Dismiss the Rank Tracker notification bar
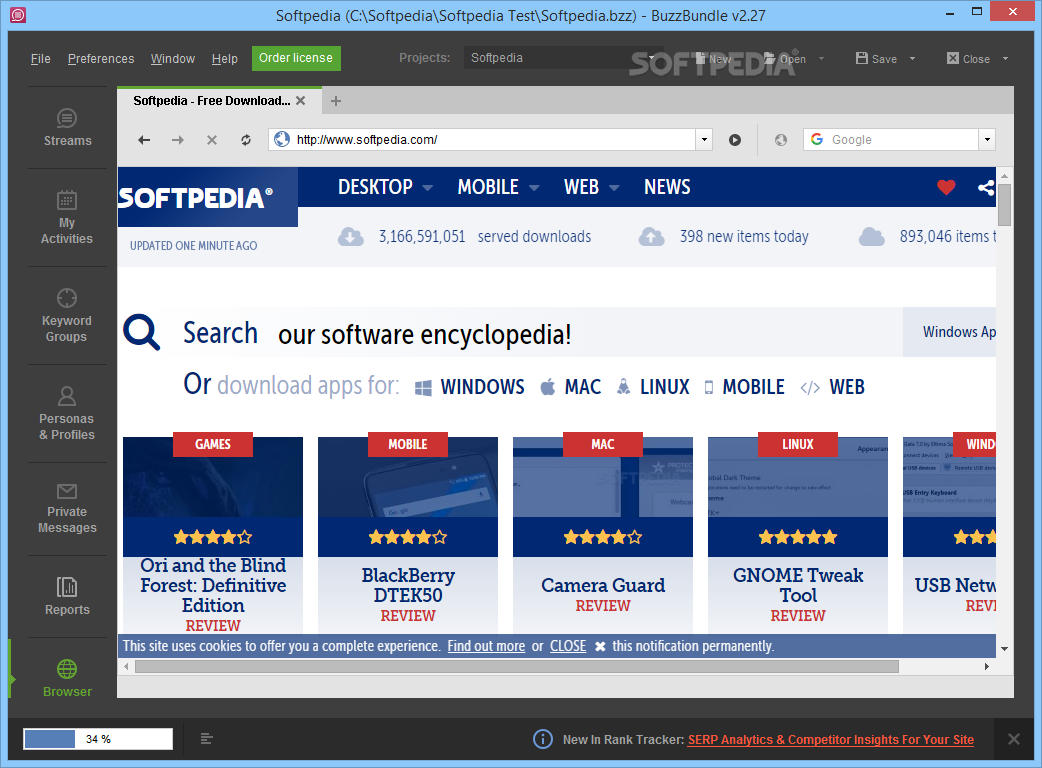 (1013, 739)
